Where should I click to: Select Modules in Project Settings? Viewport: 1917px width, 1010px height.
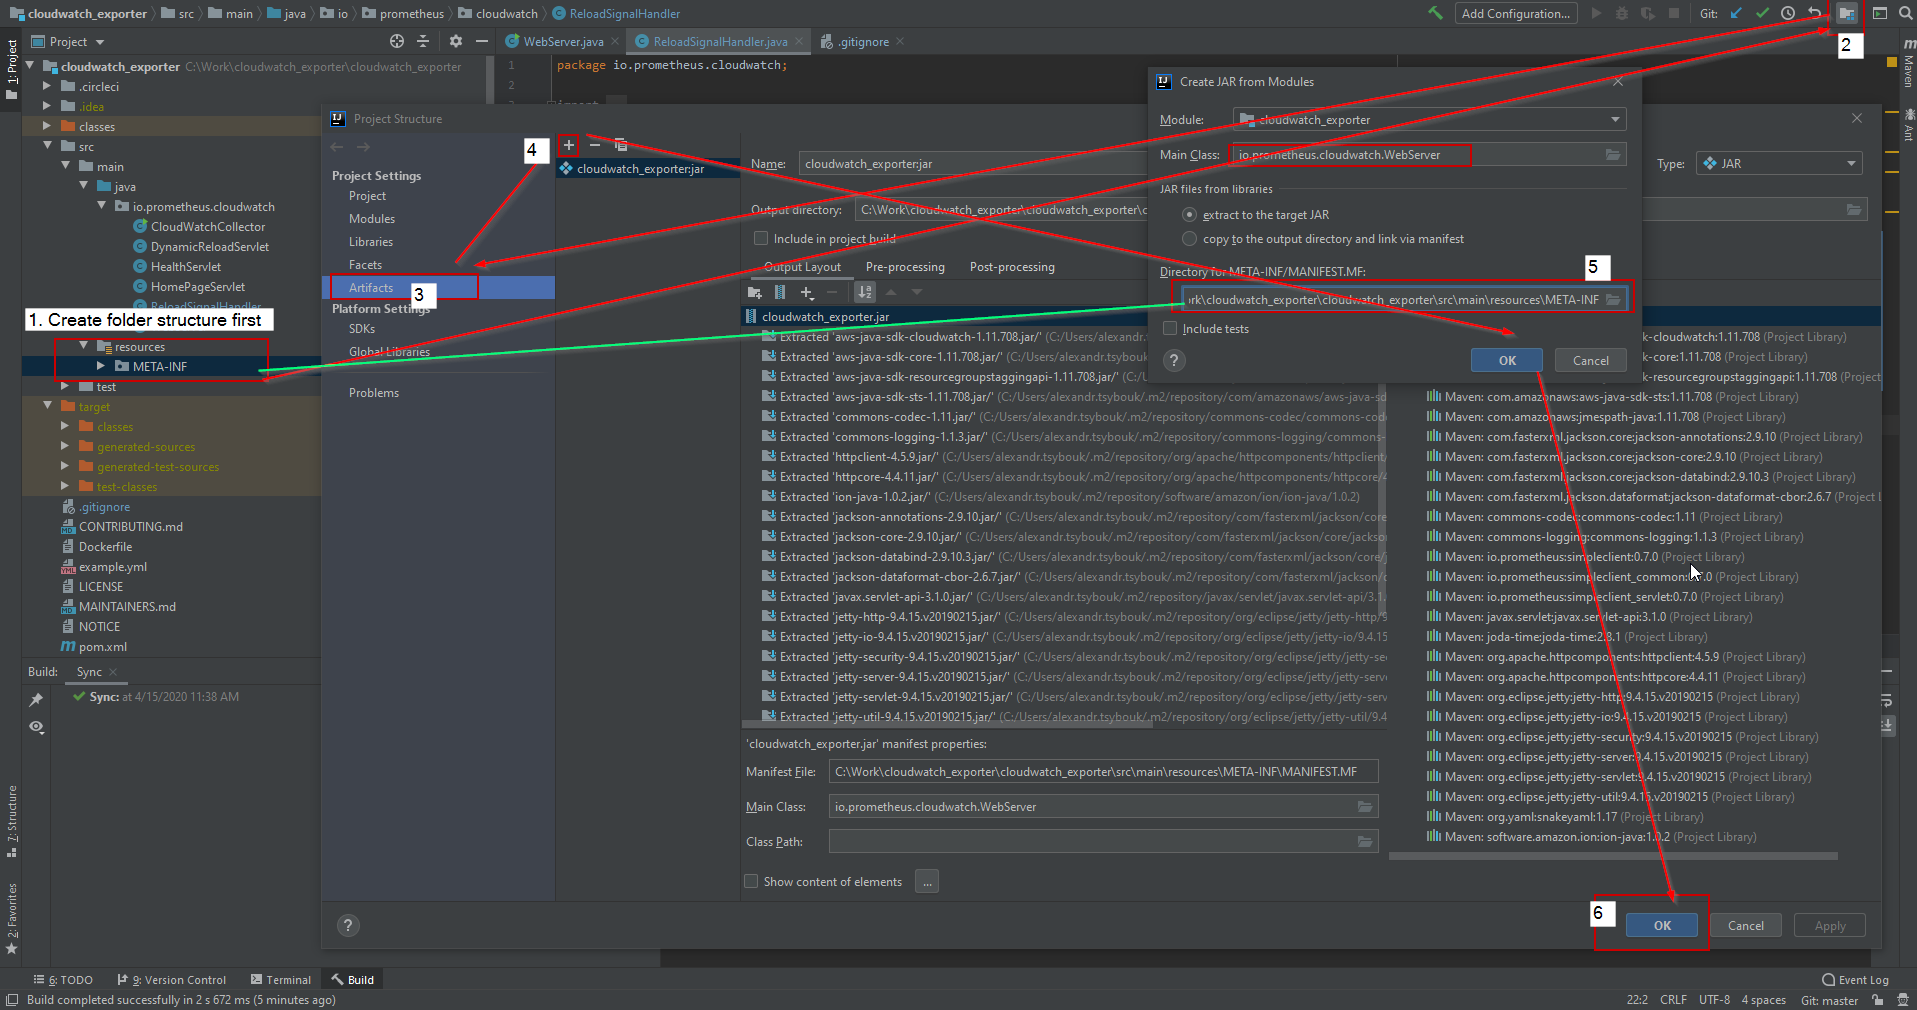coord(372,219)
